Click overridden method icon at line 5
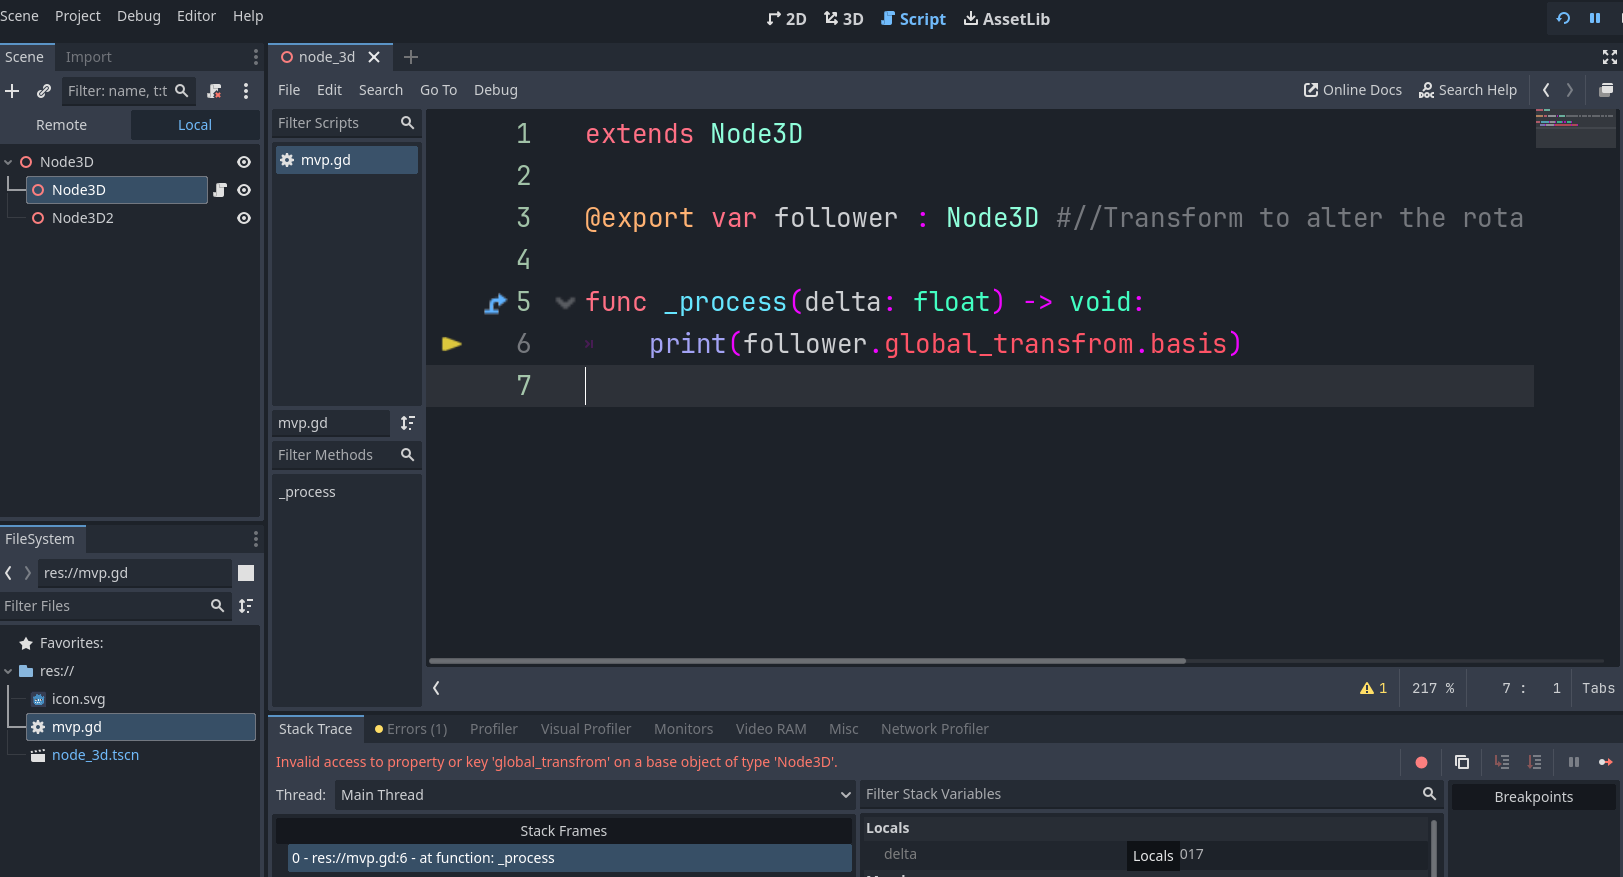 [495, 303]
